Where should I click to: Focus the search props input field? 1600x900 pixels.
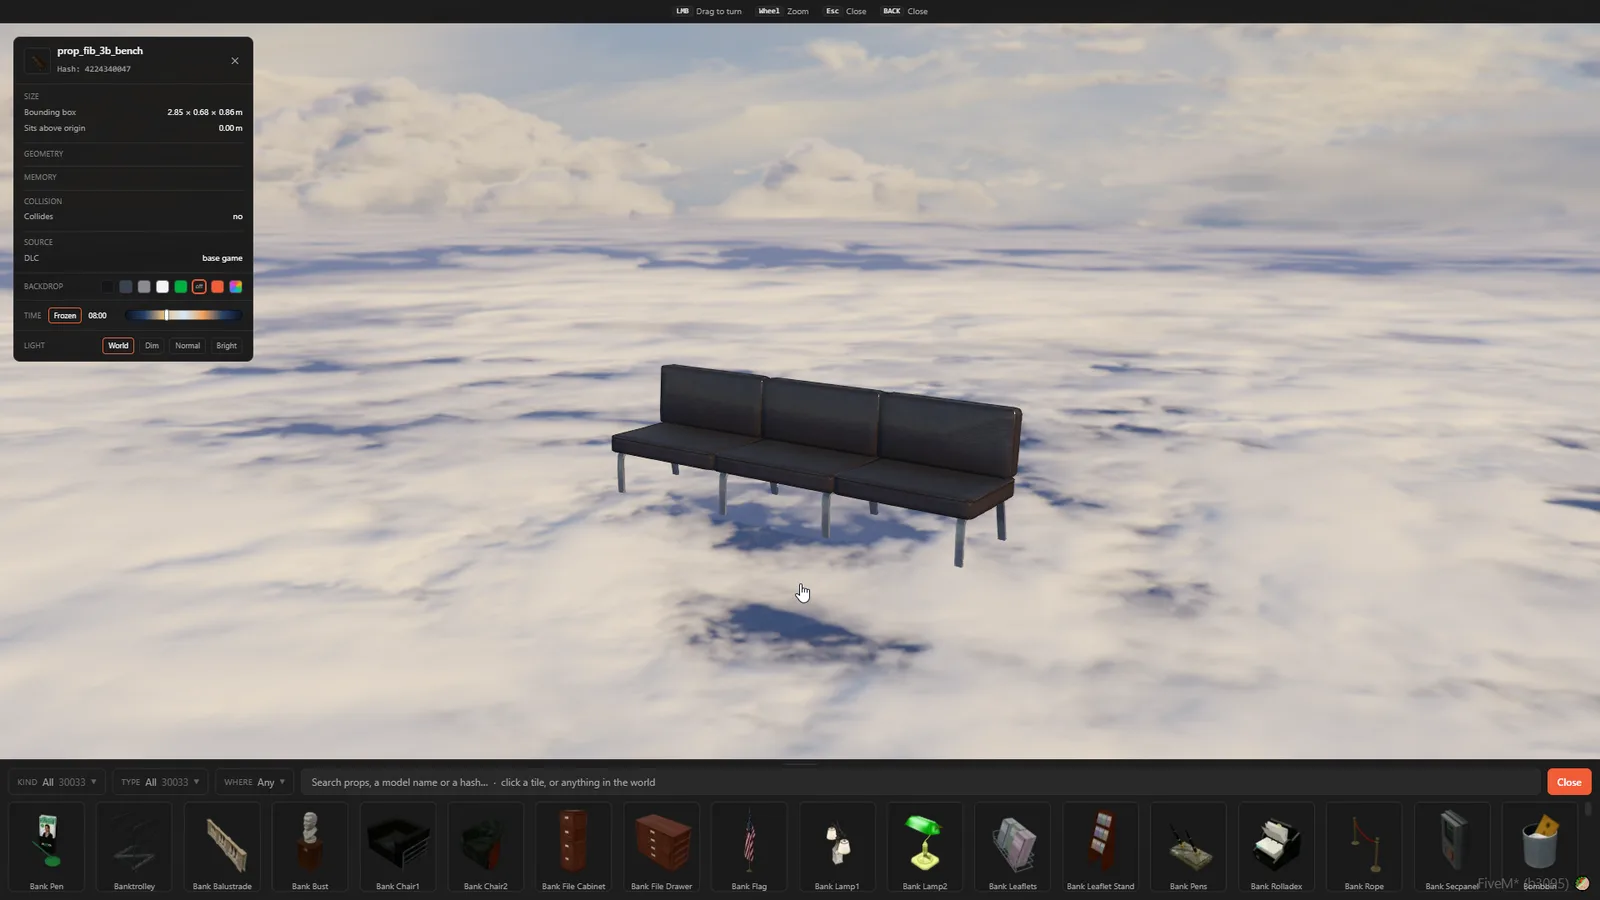pyautogui.click(x=920, y=782)
